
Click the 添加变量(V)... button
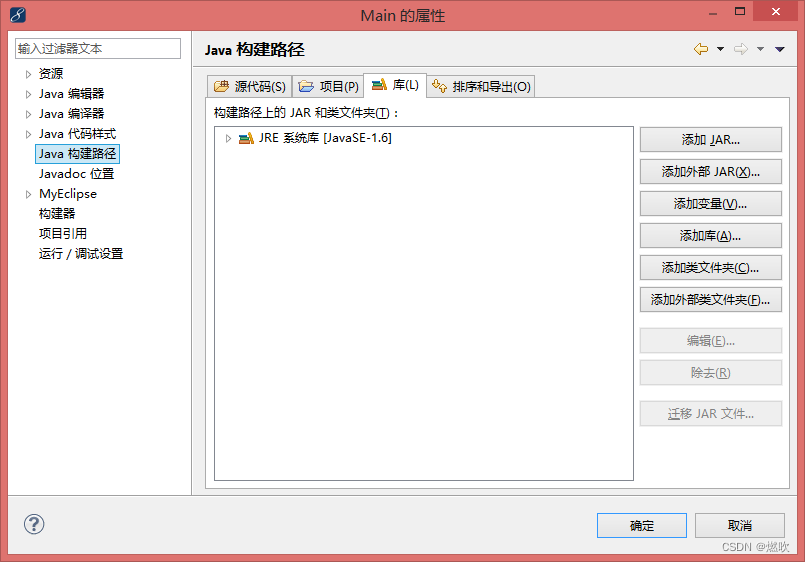click(711, 204)
